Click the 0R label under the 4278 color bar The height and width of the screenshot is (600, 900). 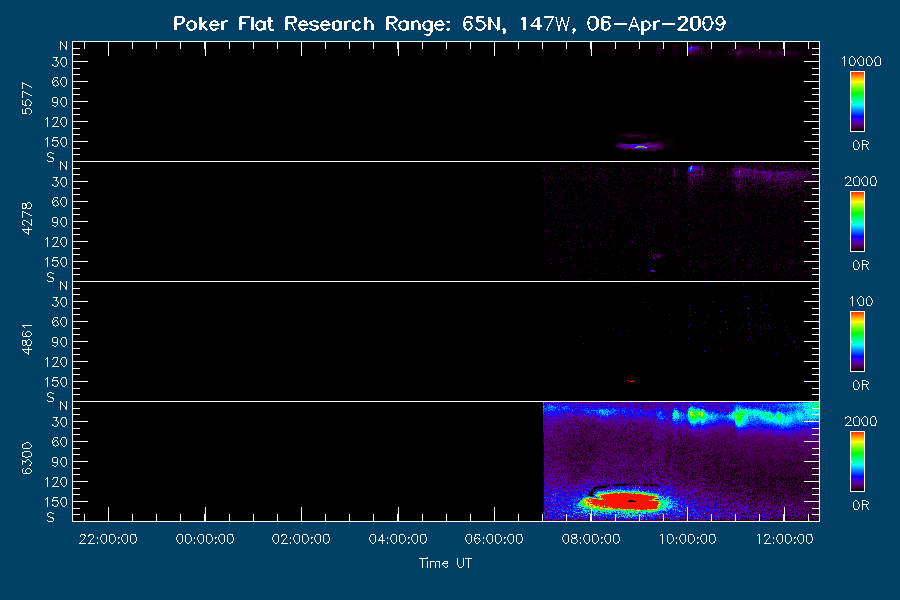(860, 265)
